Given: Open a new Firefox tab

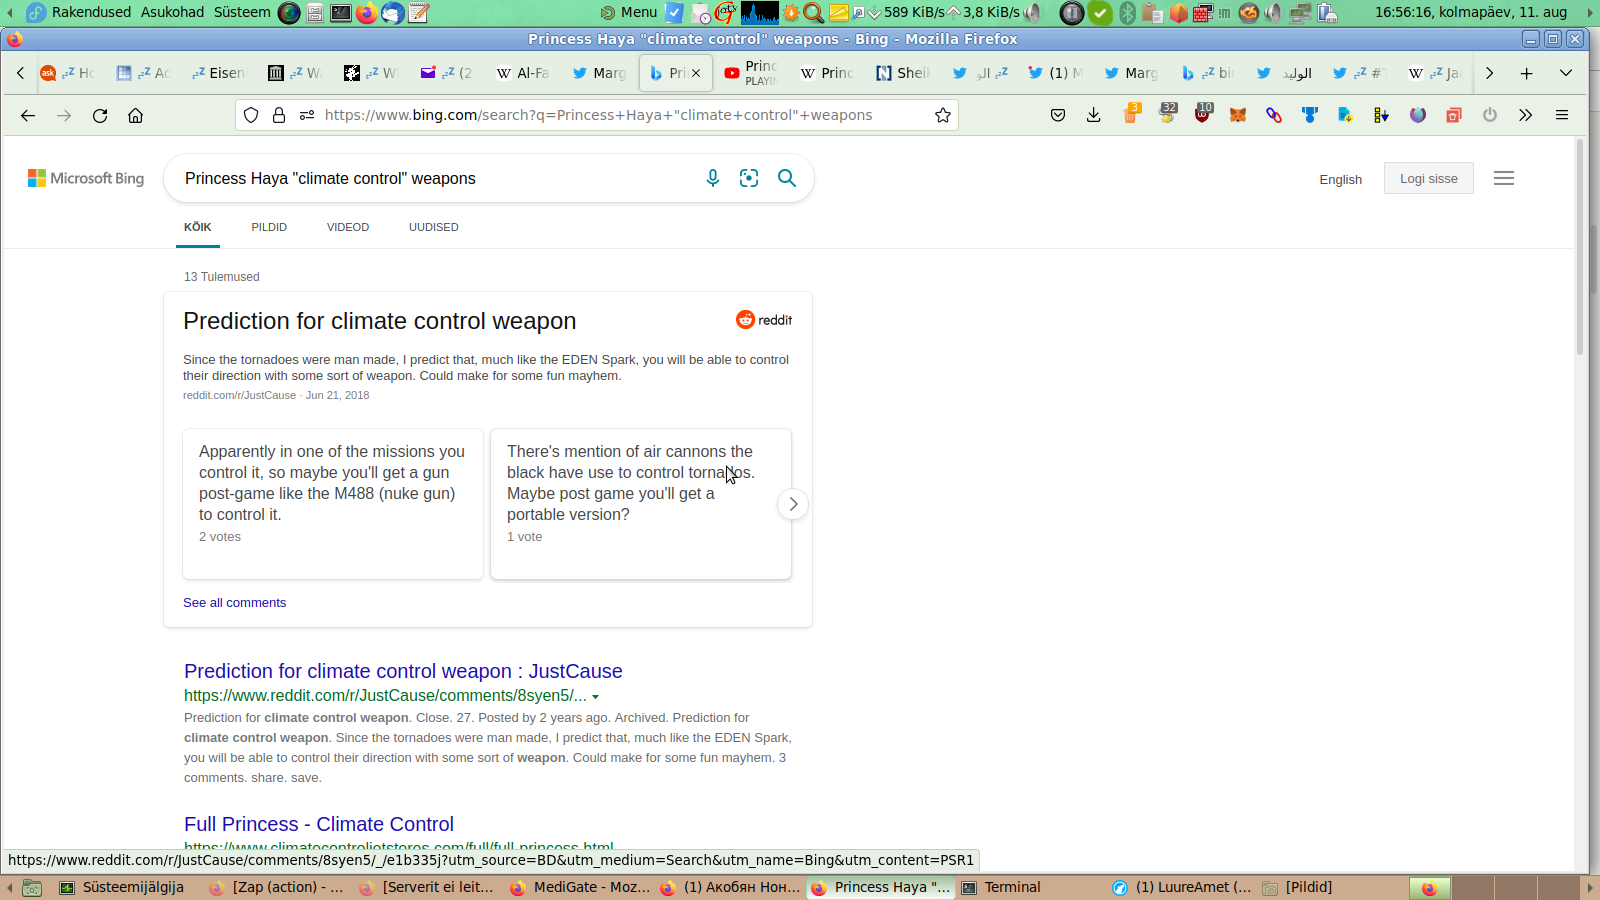Looking at the screenshot, I should coord(1527,73).
